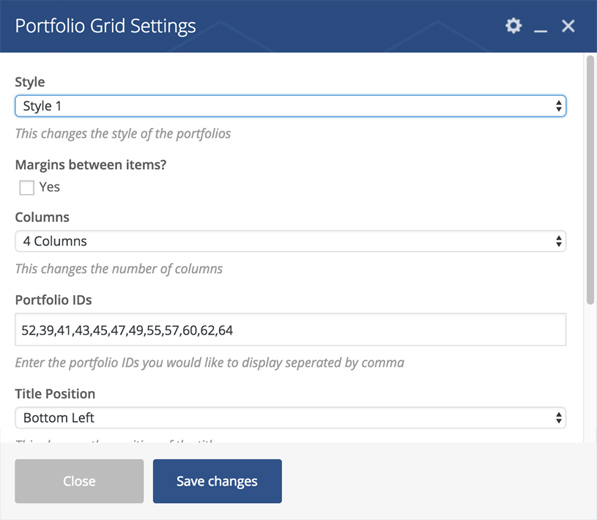Click the vertical scrollbar thumb
This screenshot has height=520, width=597.
(x=590, y=180)
